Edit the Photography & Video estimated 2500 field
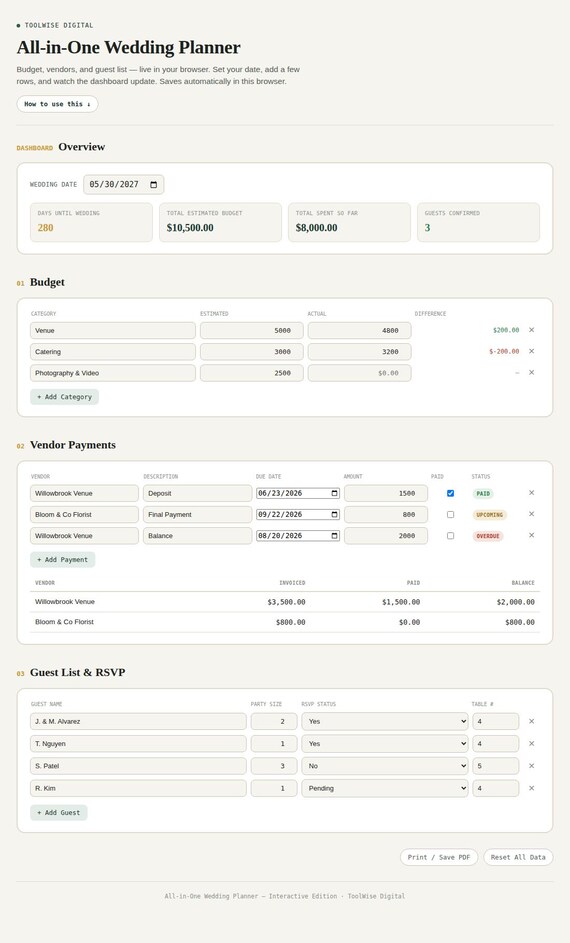This screenshot has height=943, width=570. point(252,373)
